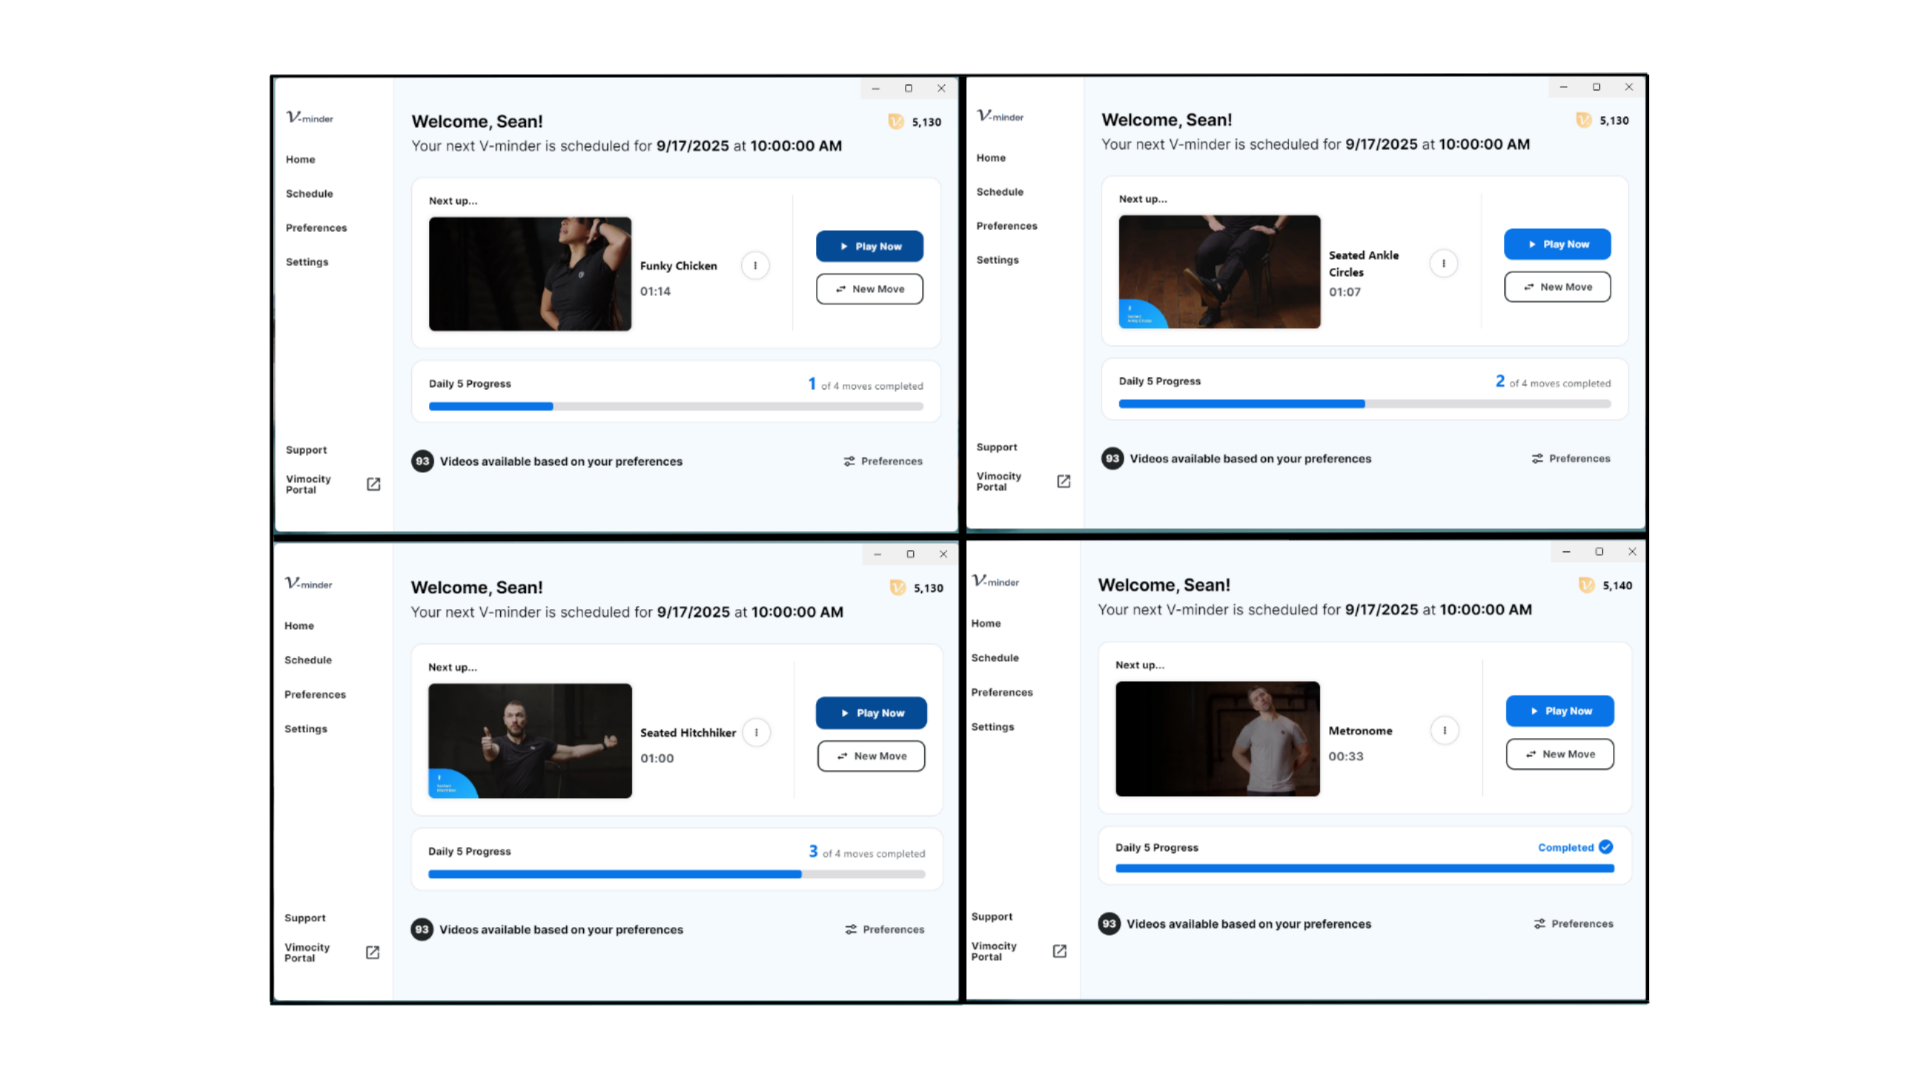
Task: Open Vimocity Portal via the external link icon
Action: (372, 484)
